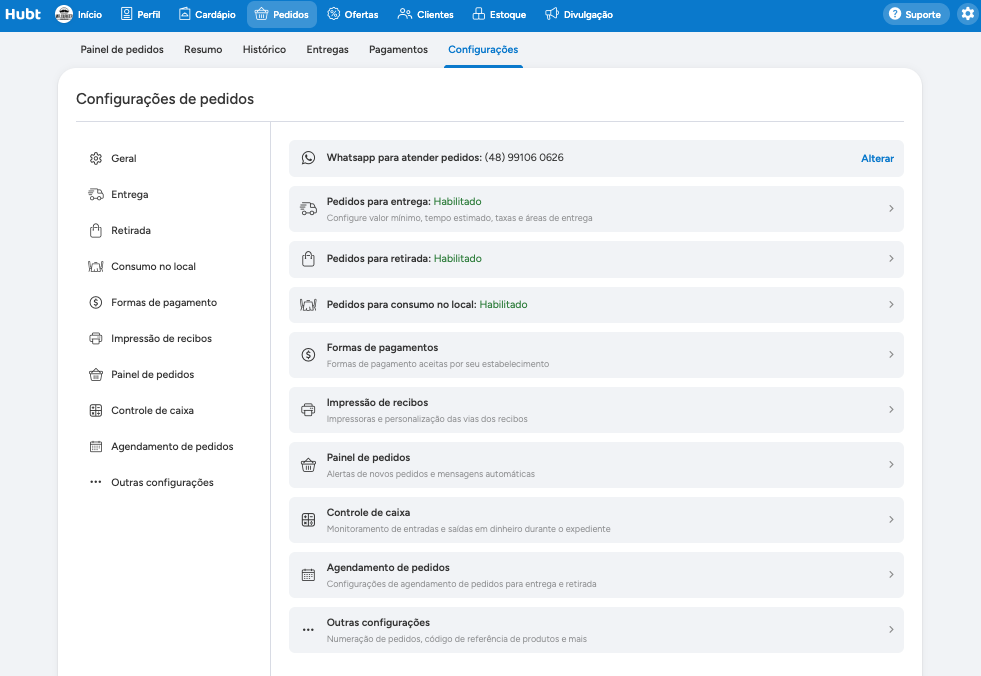Switch to Pagamentos tab

398,49
